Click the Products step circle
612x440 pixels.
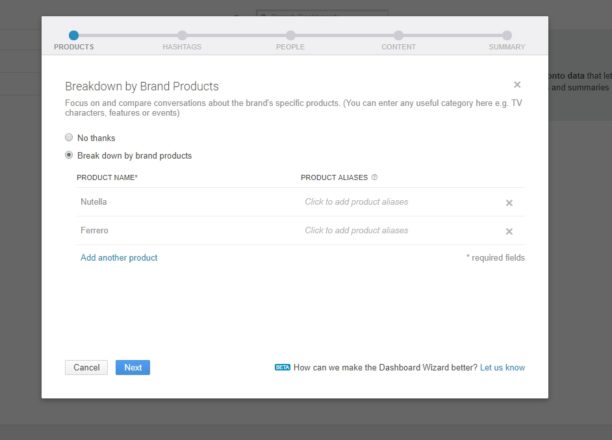tap(74, 35)
